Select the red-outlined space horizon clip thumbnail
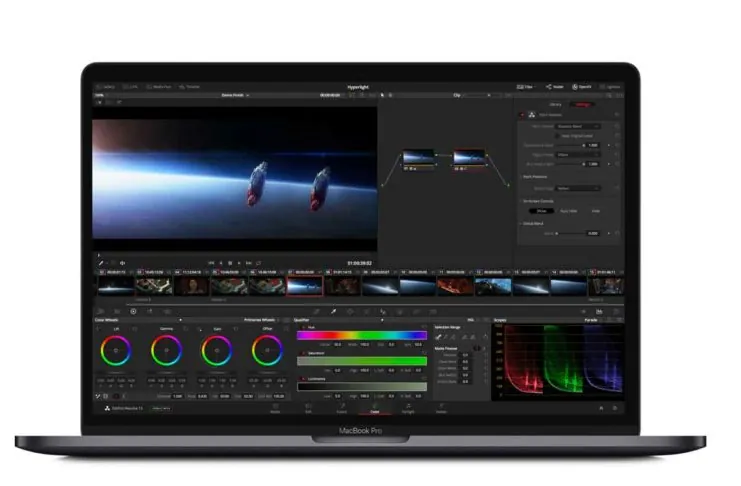The height and width of the screenshot is (486, 741). (x=304, y=286)
